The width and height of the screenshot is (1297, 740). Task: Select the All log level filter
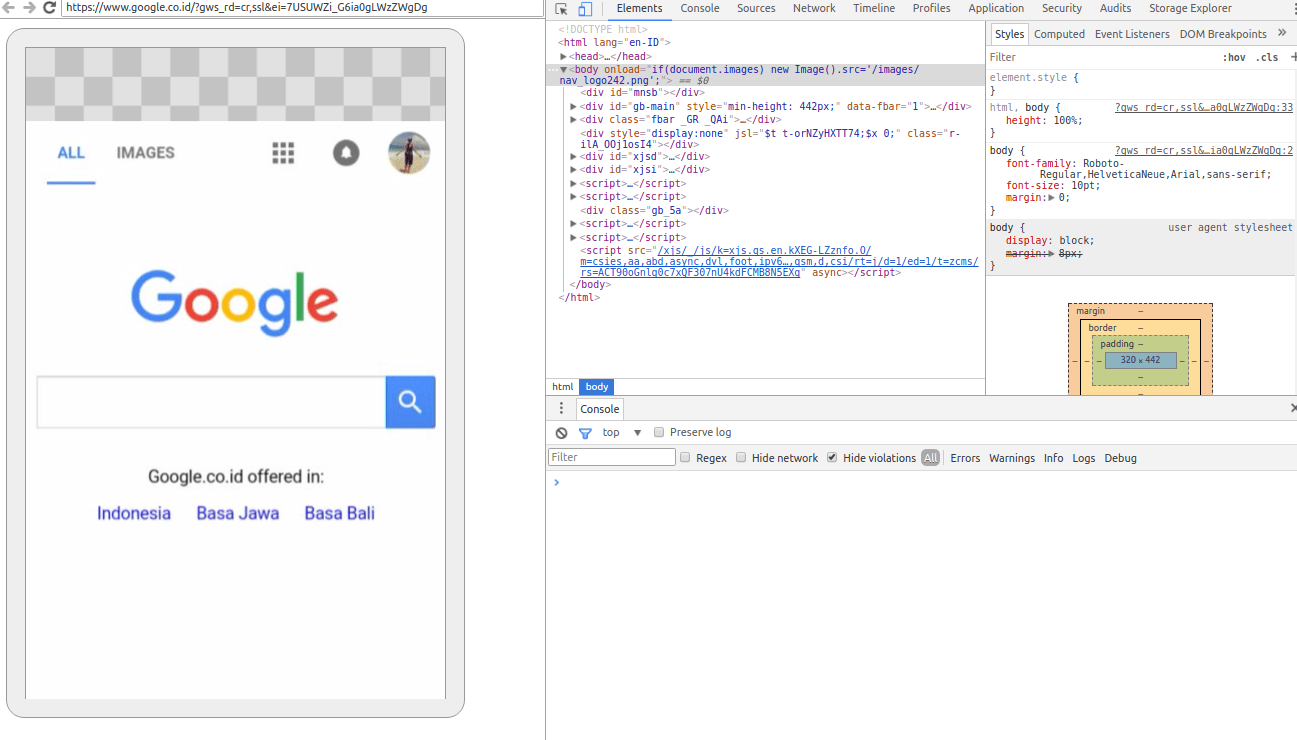[931, 458]
